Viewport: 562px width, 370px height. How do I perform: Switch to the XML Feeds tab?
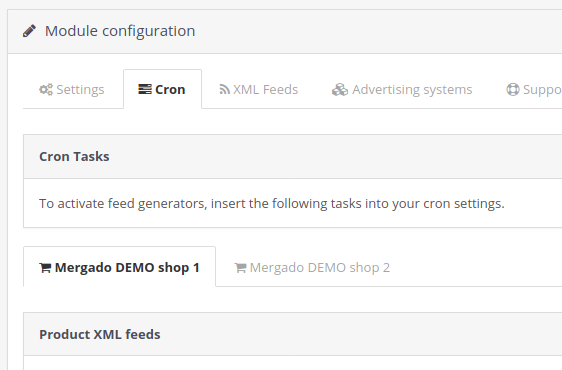258,89
